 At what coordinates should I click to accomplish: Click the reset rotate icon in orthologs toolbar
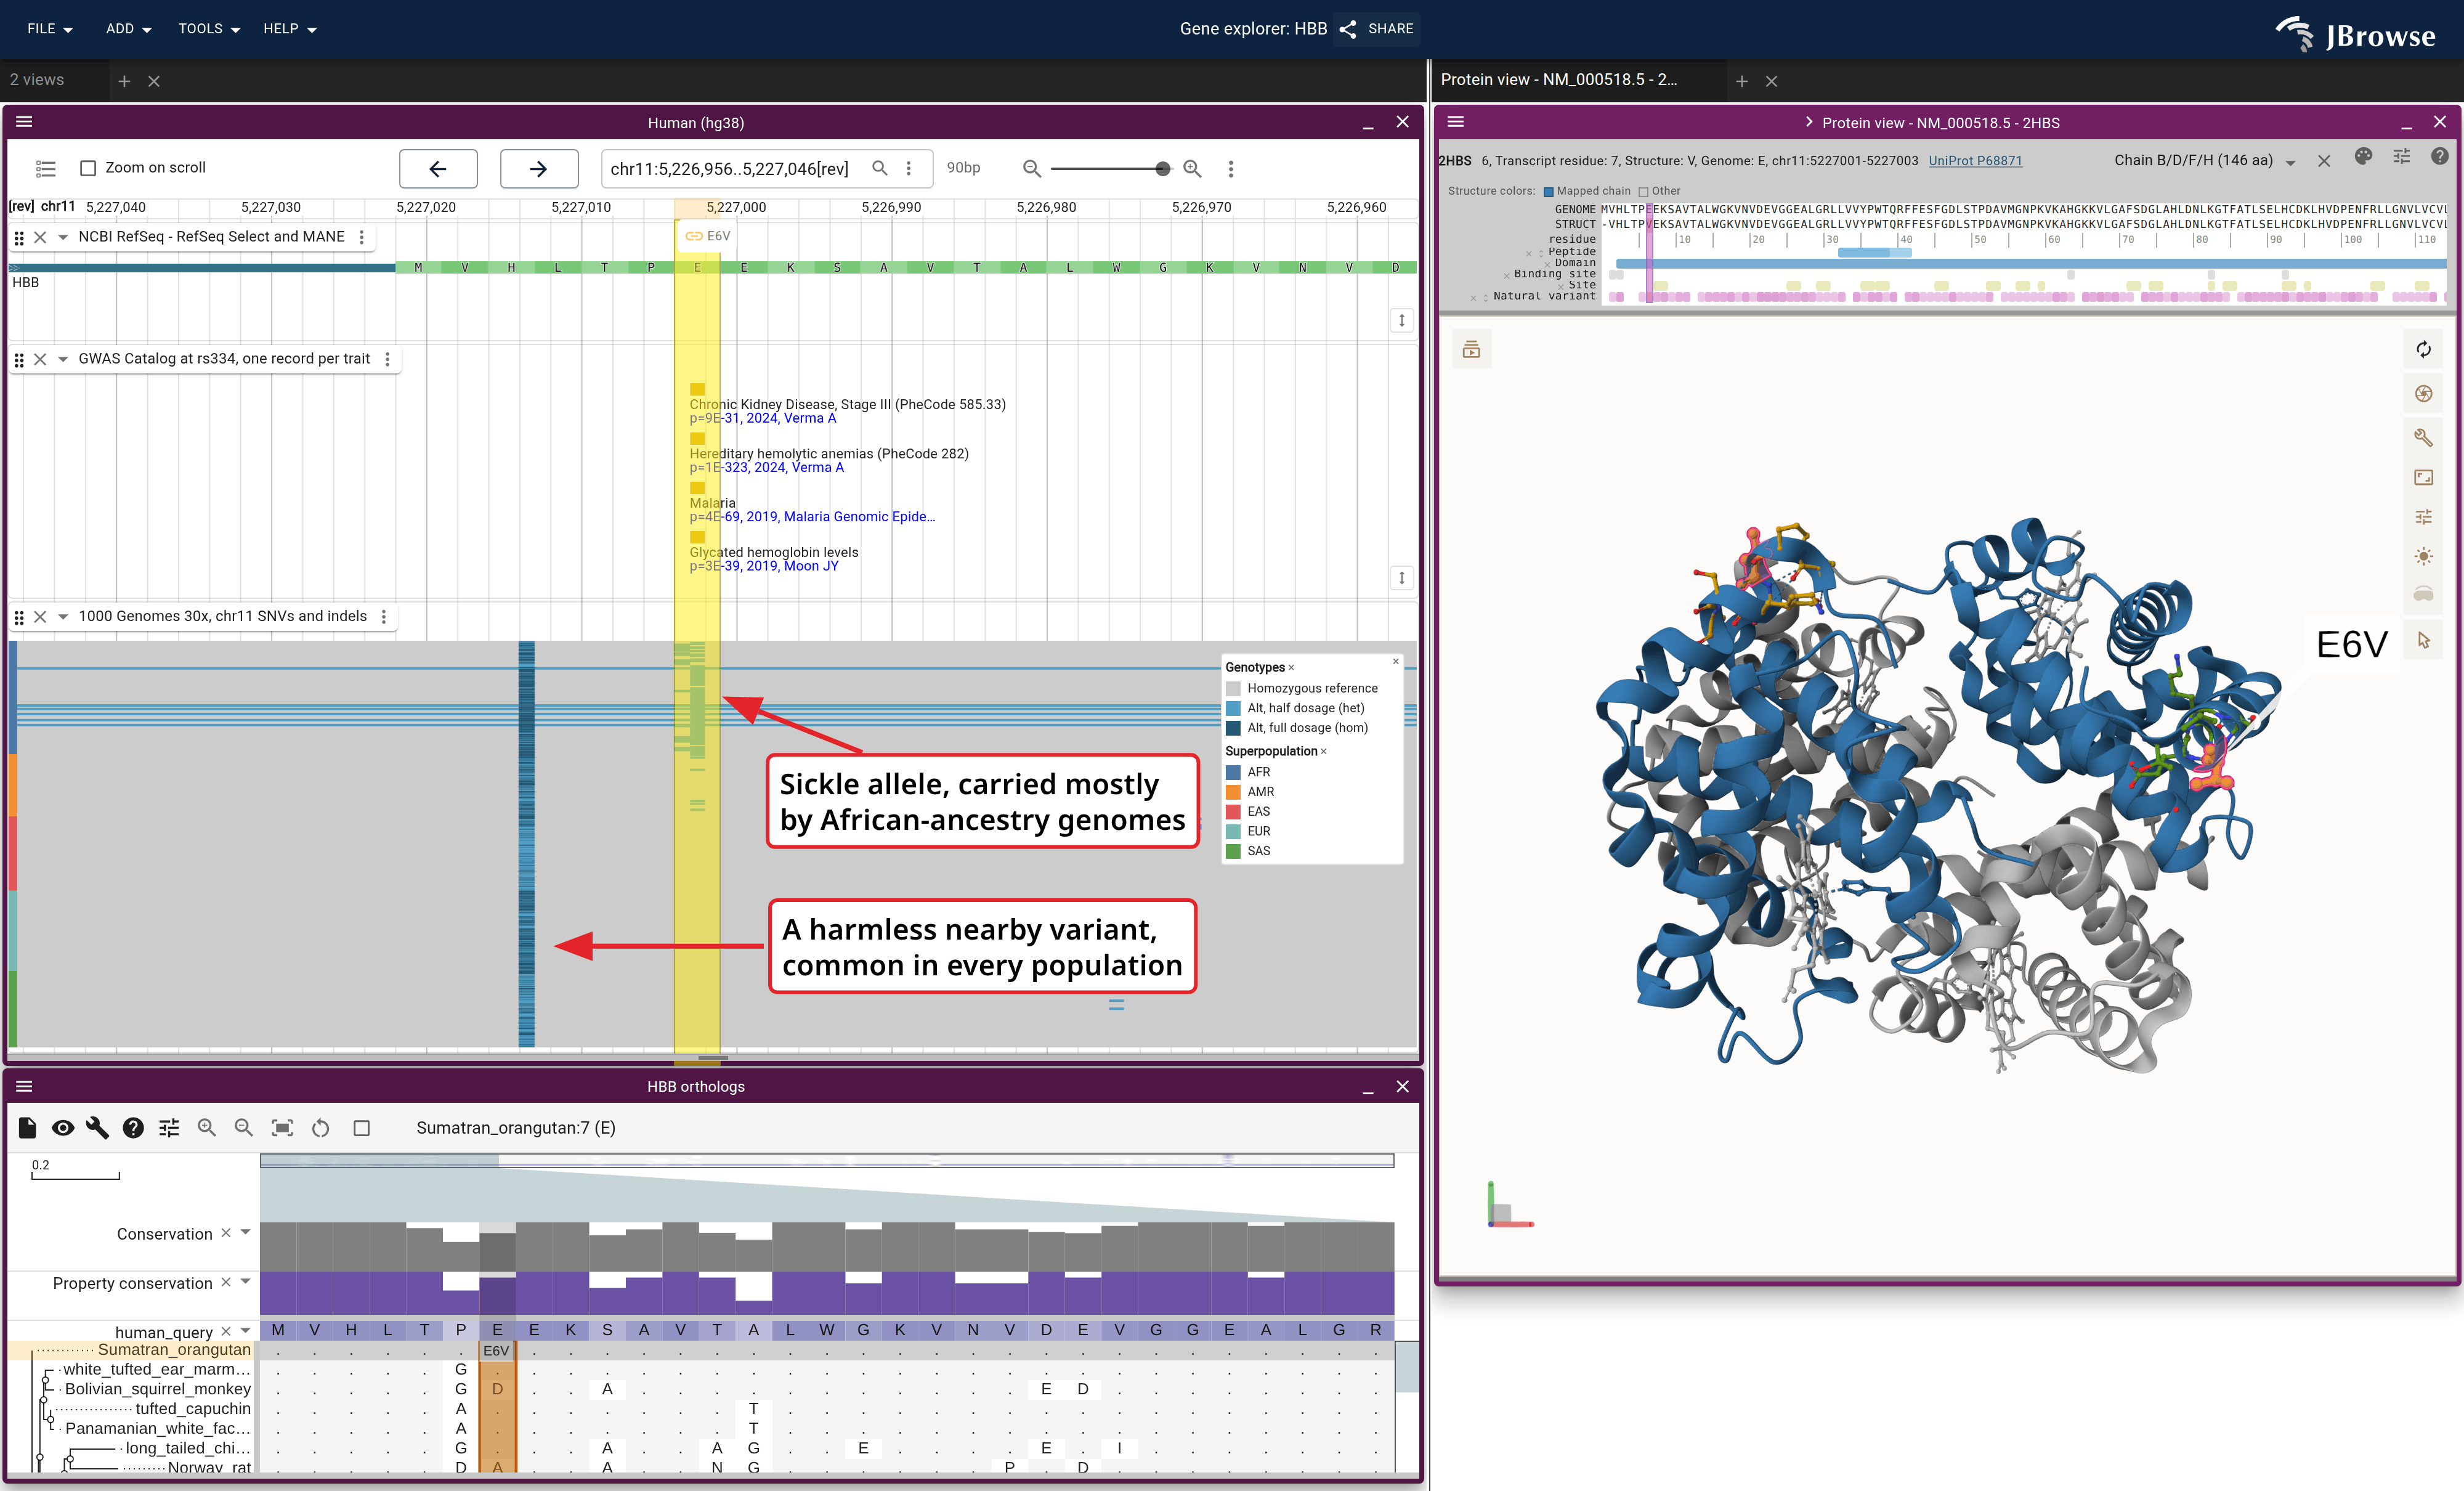pyautogui.click(x=320, y=1128)
